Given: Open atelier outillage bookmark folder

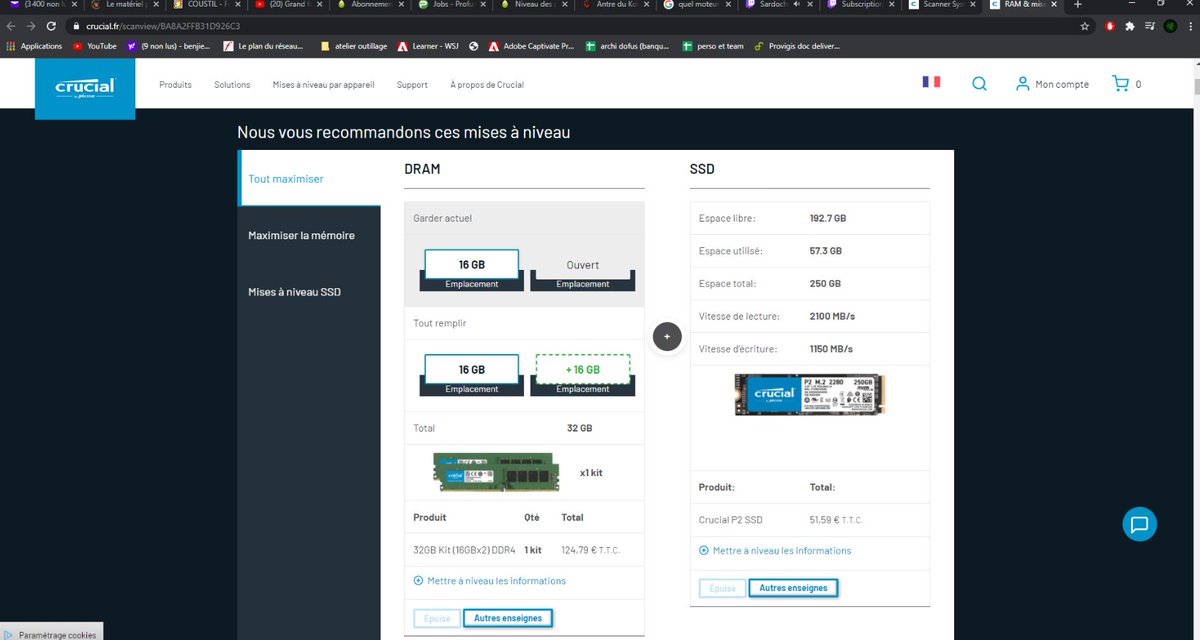Looking at the screenshot, I should click(x=356, y=46).
